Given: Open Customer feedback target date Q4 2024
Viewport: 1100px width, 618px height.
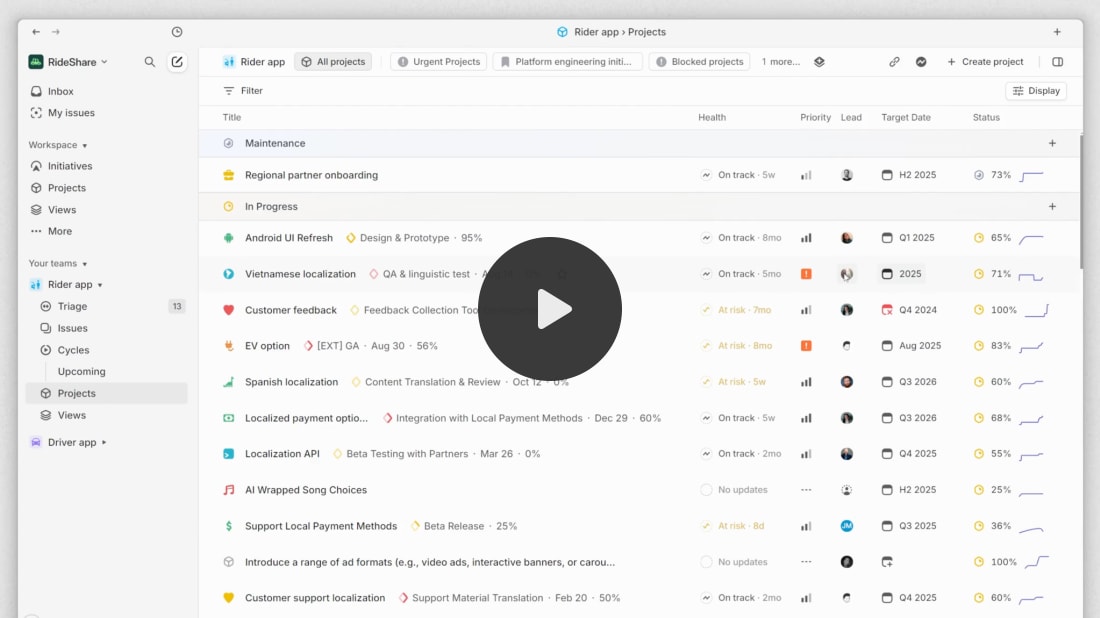Looking at the screenshot, I should (908, 309).
